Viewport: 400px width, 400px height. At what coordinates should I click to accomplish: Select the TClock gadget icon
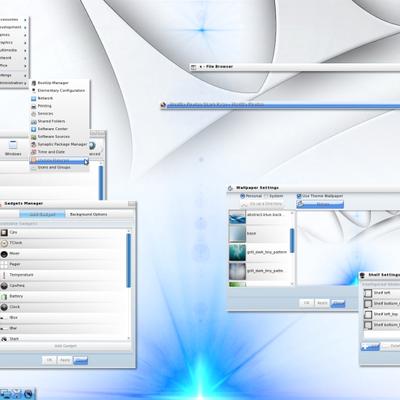pyautogui.click(x=4, y=243)
